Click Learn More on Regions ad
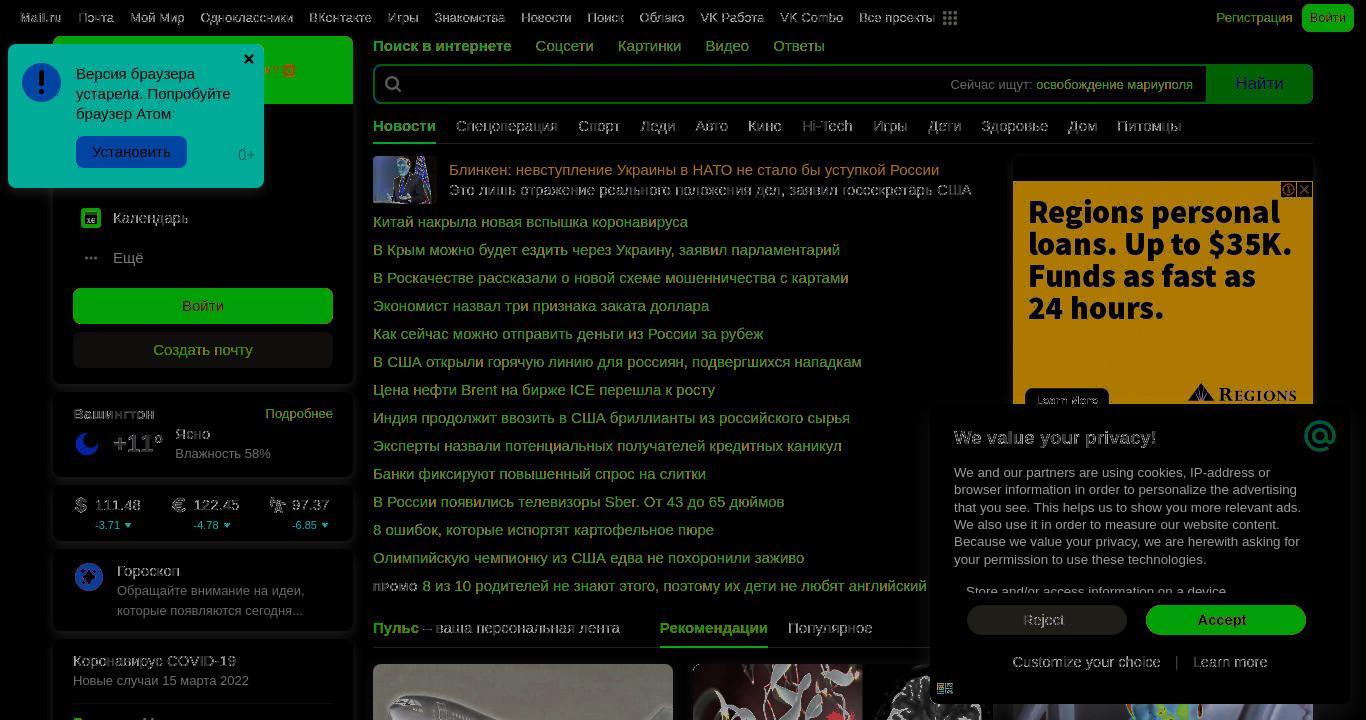1366x720 pixels. (x=1067, y=399)
